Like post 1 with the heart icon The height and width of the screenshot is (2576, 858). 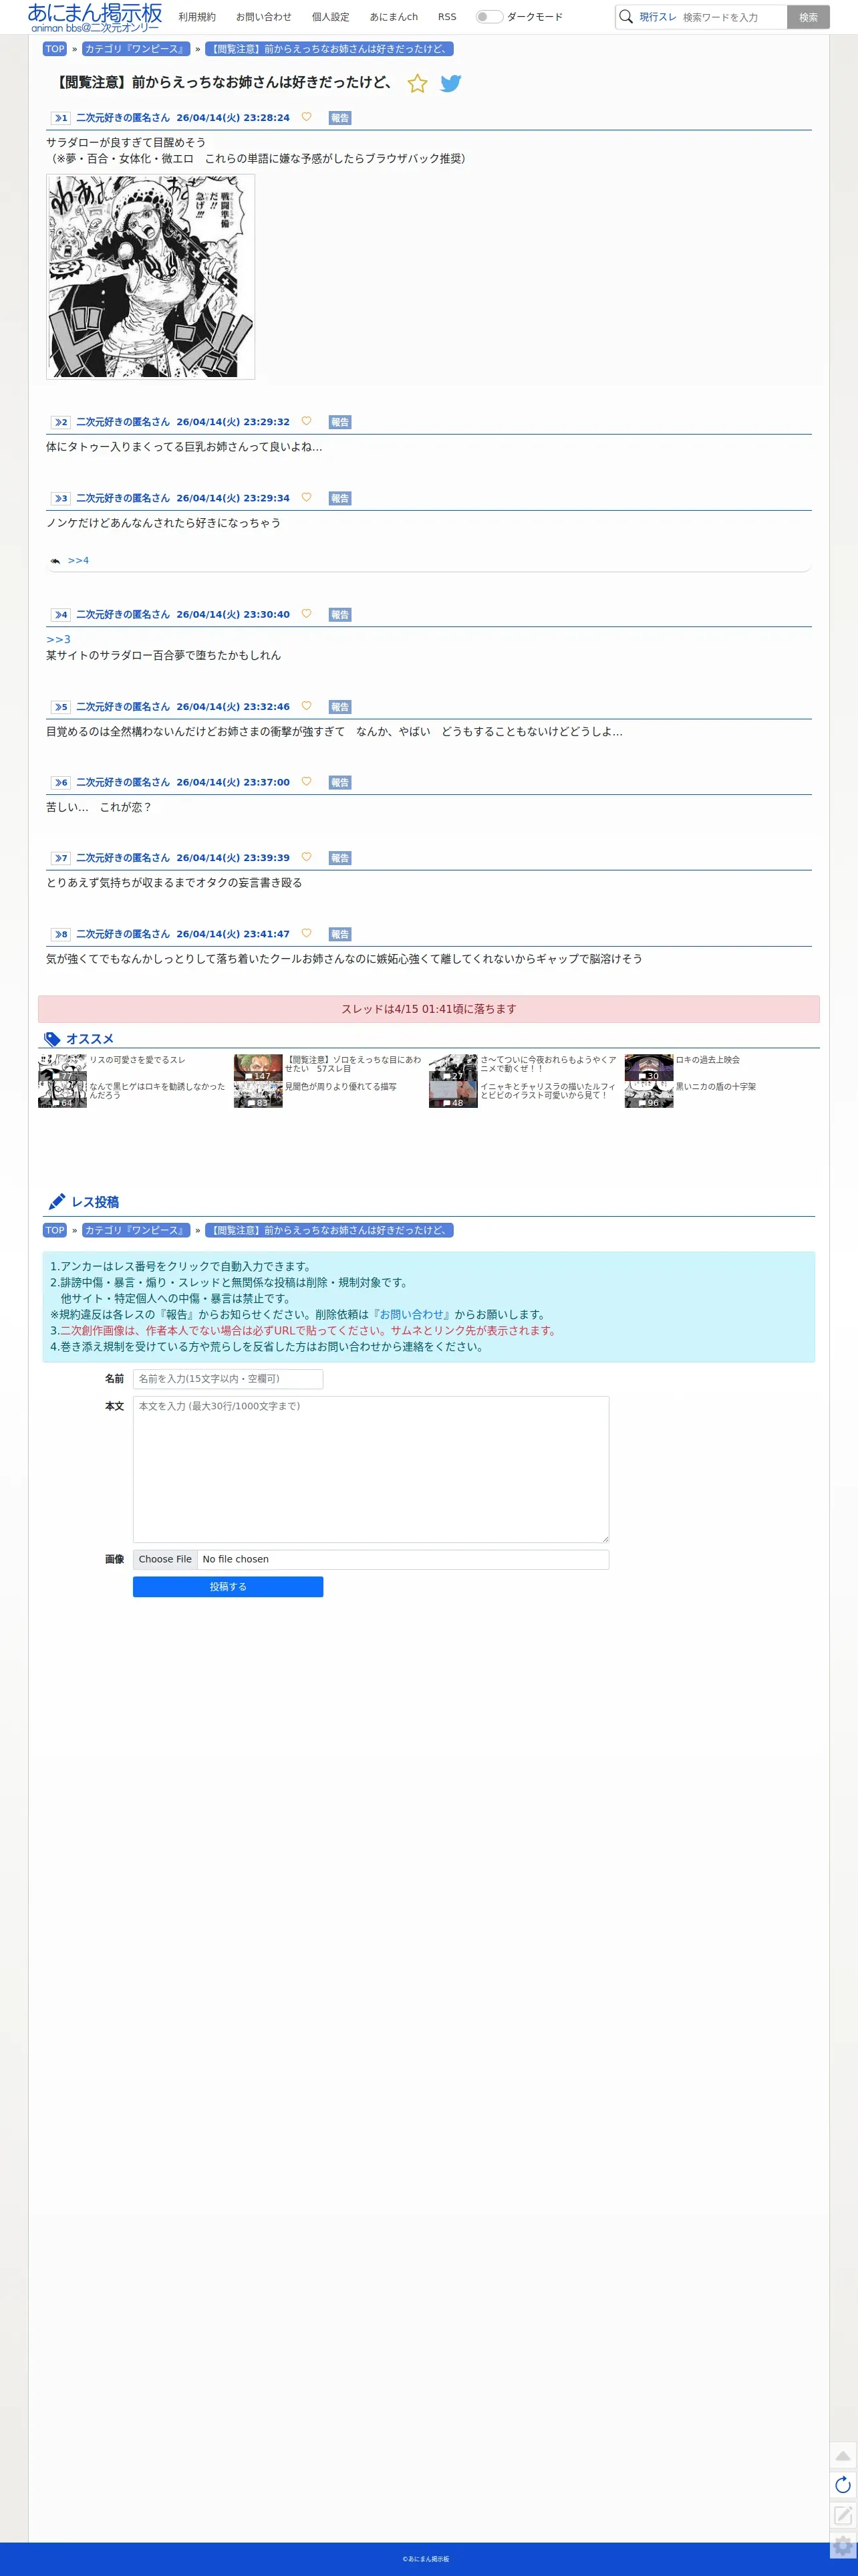click(x=306, y=117)
